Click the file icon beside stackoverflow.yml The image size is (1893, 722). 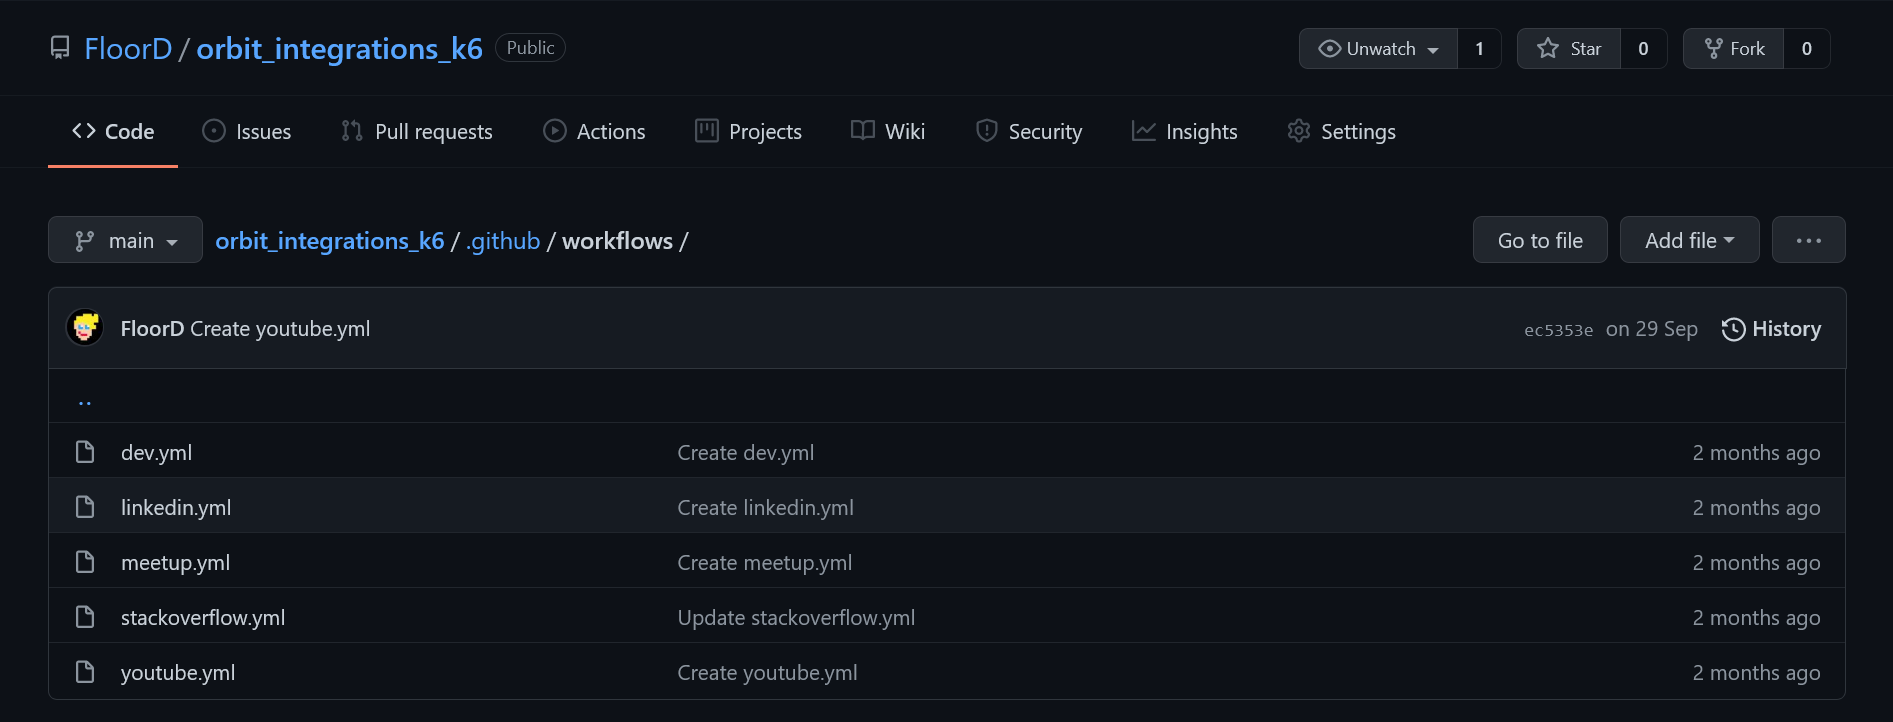[85, 617]
